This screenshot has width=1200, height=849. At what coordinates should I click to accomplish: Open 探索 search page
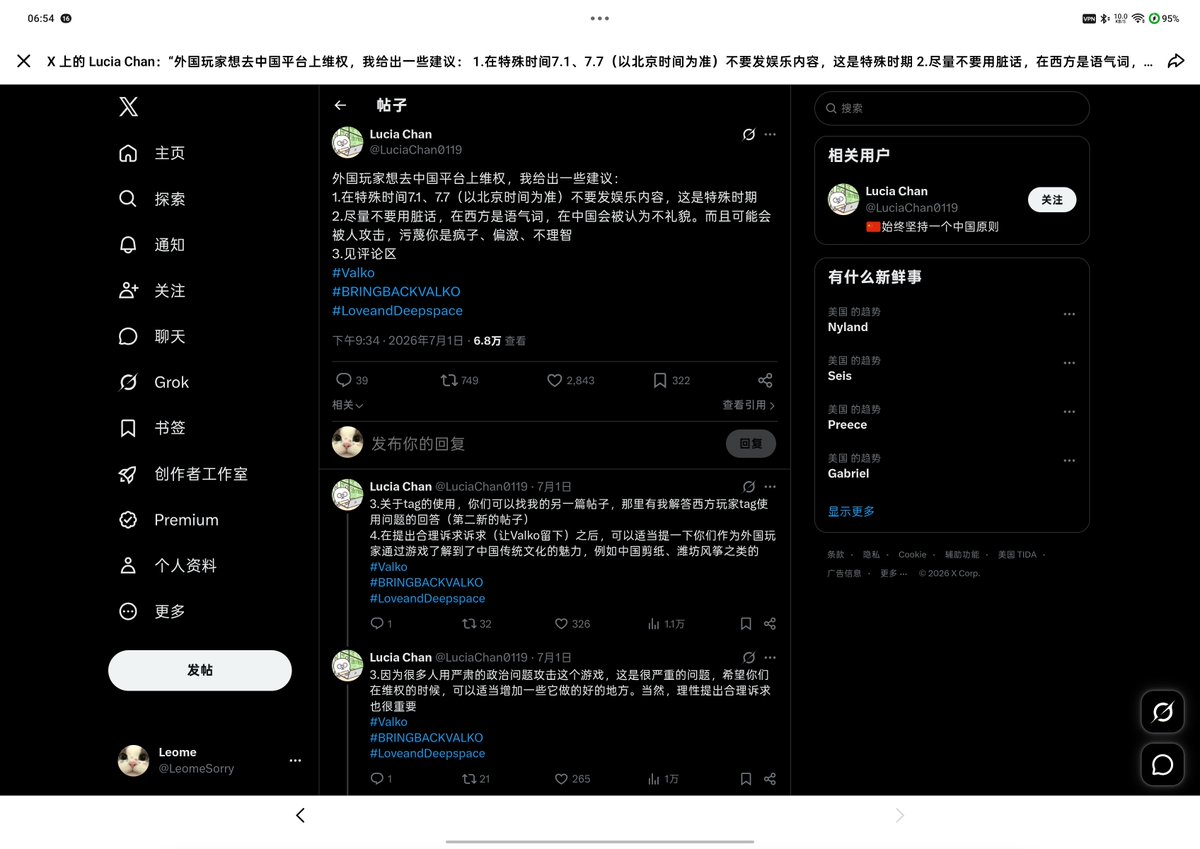153,199
